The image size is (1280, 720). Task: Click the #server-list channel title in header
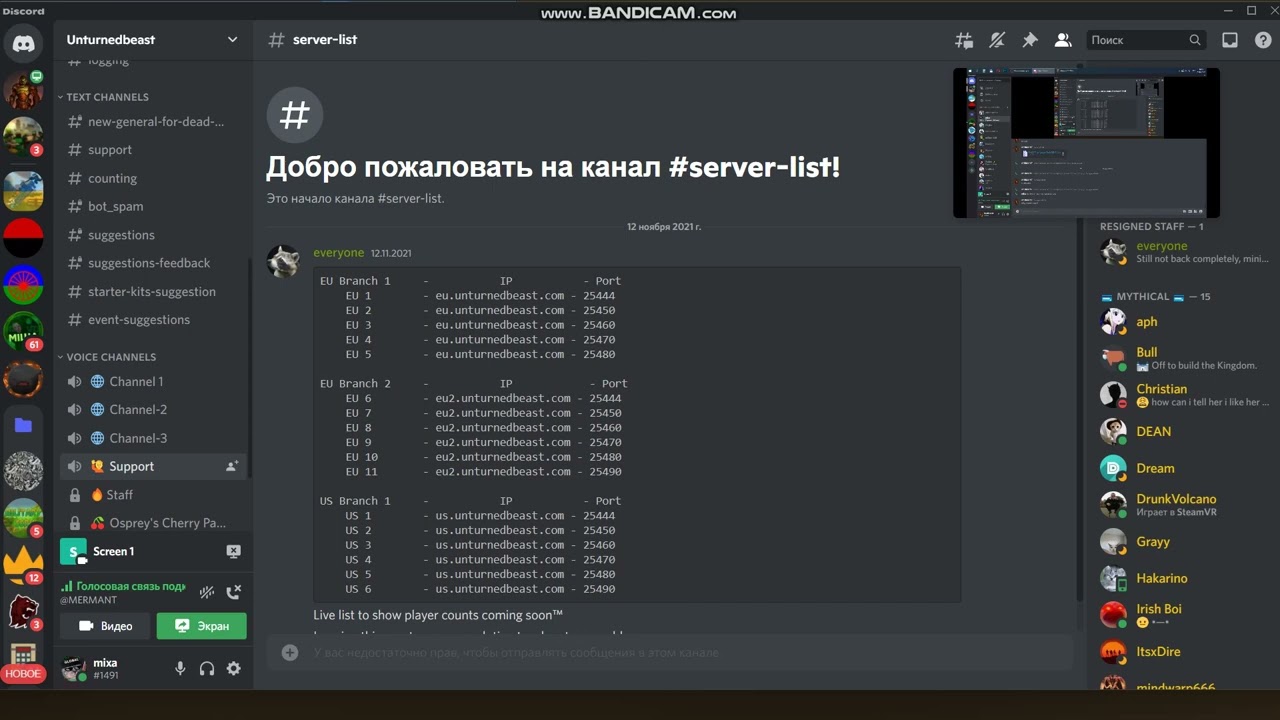tap(325, 40)
